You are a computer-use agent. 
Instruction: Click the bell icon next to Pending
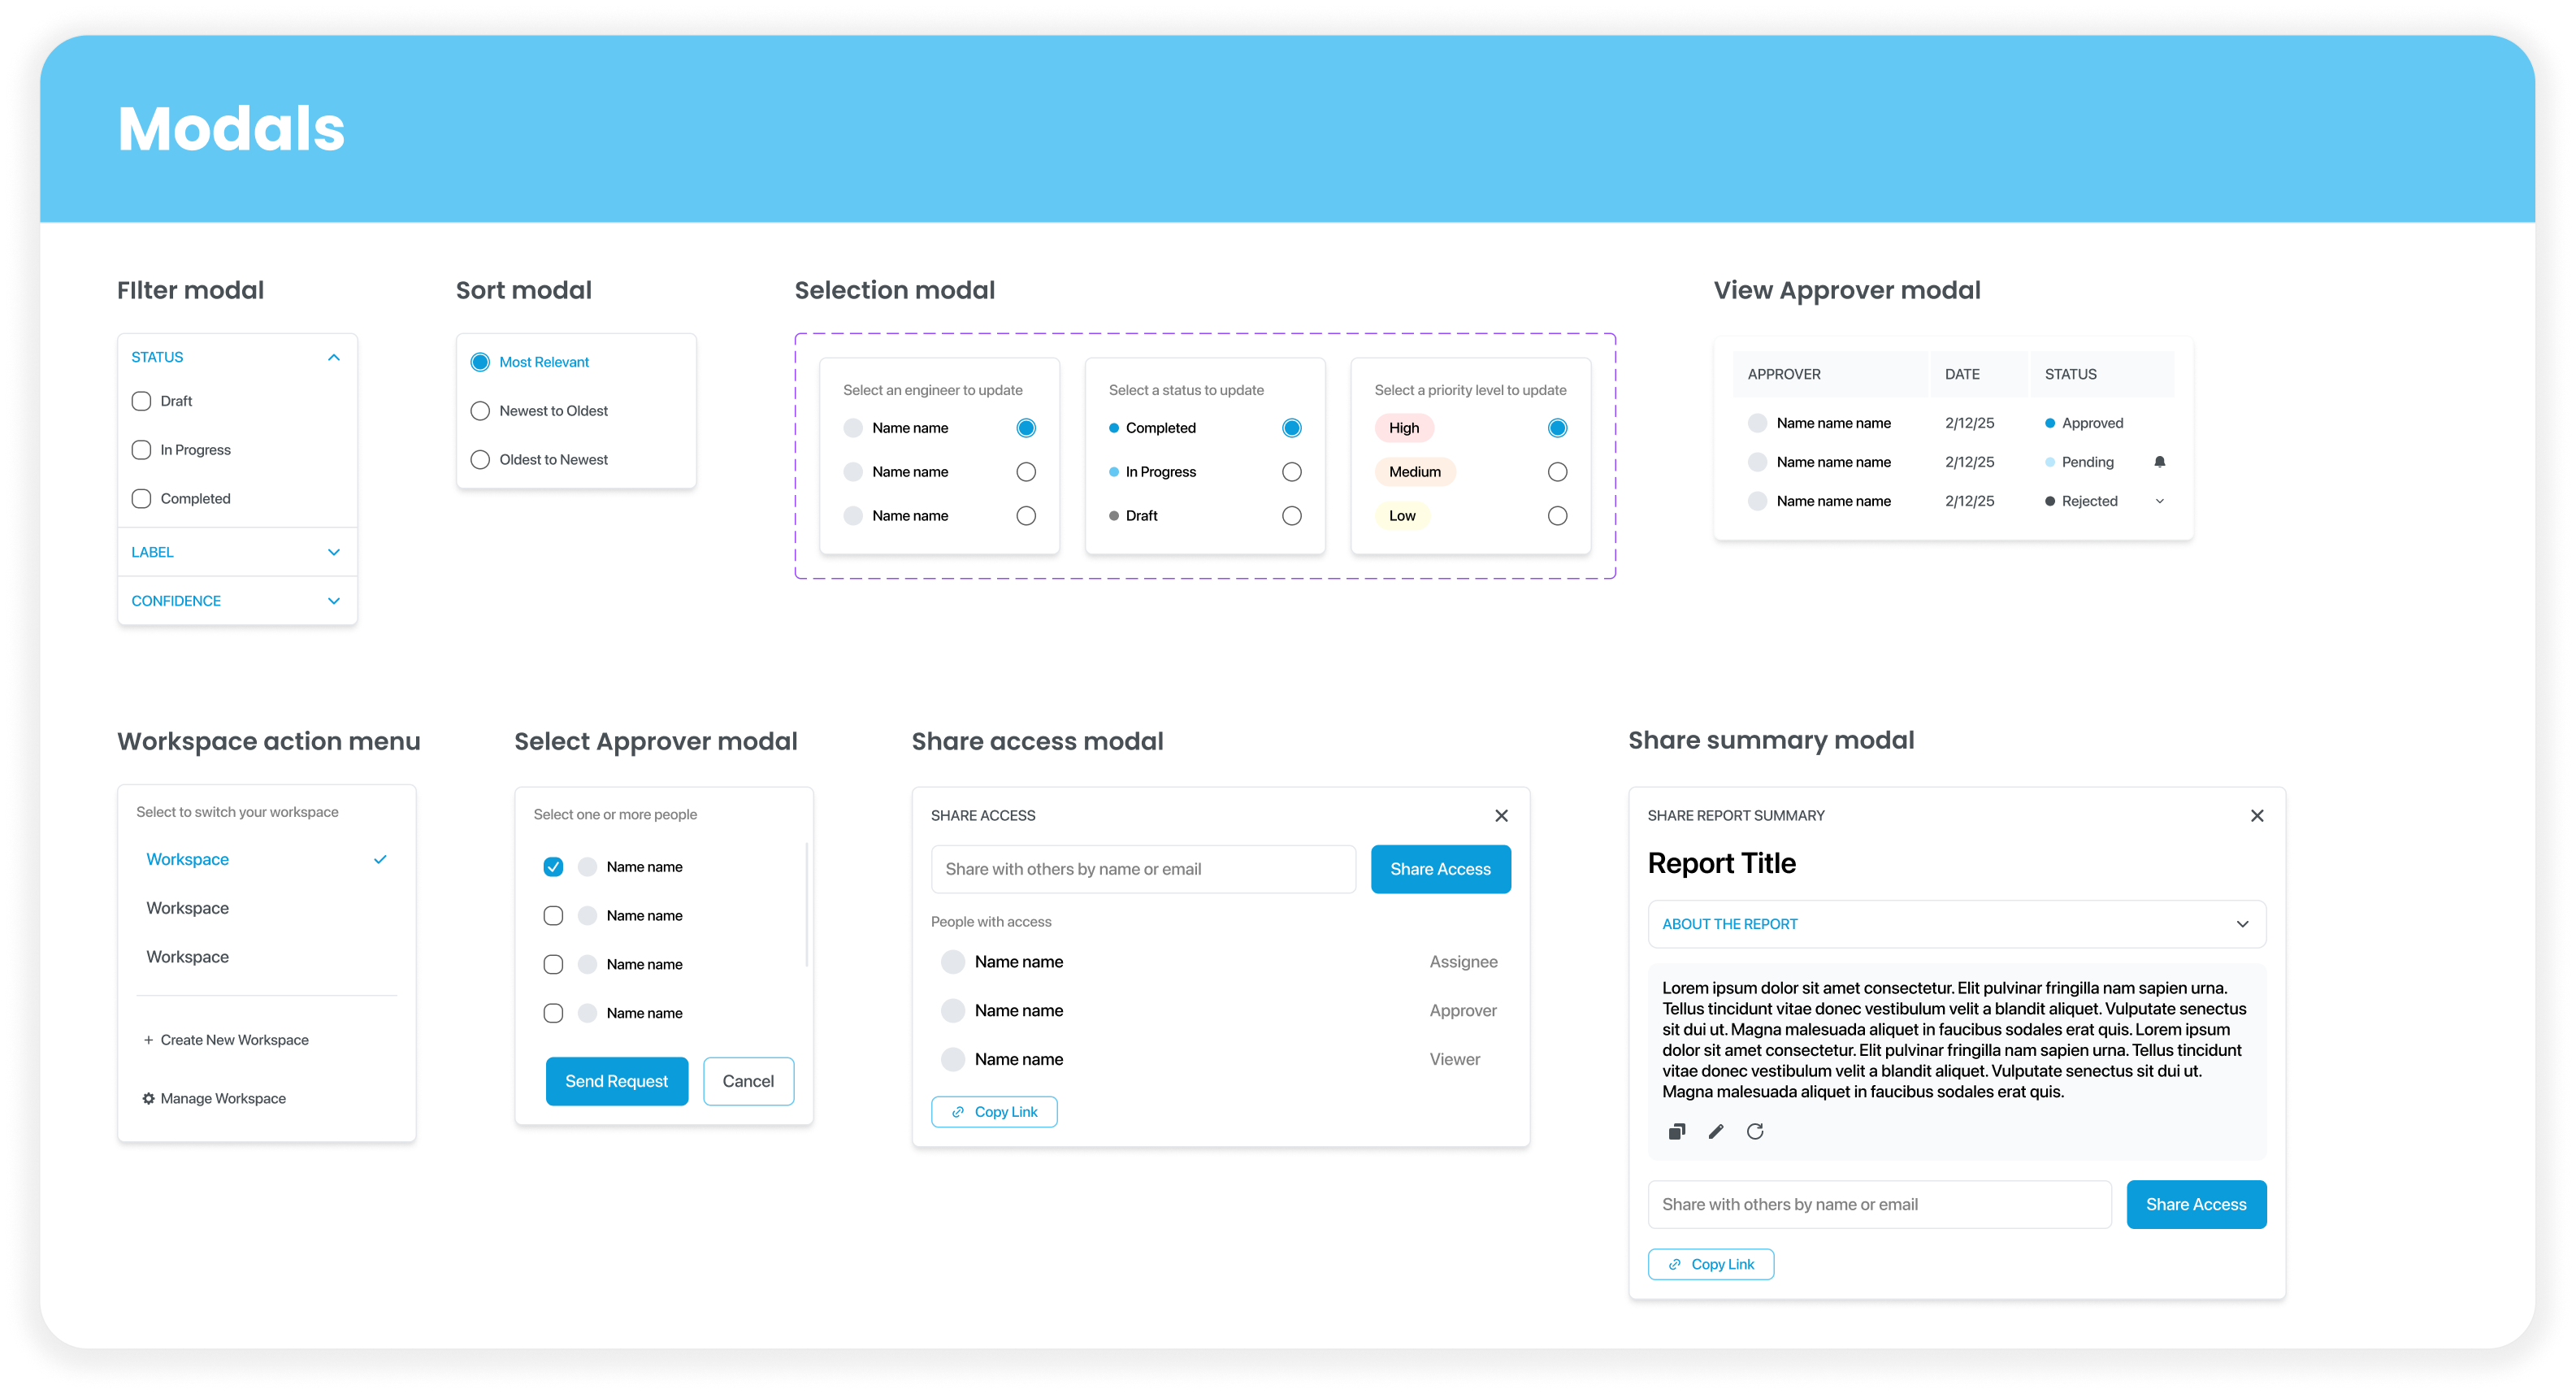pos(2159,462)
